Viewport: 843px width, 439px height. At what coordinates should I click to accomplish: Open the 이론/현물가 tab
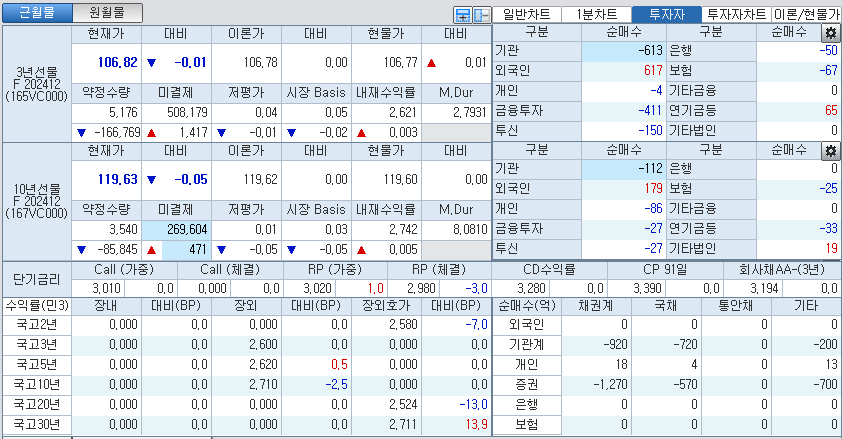coord(806,15)
